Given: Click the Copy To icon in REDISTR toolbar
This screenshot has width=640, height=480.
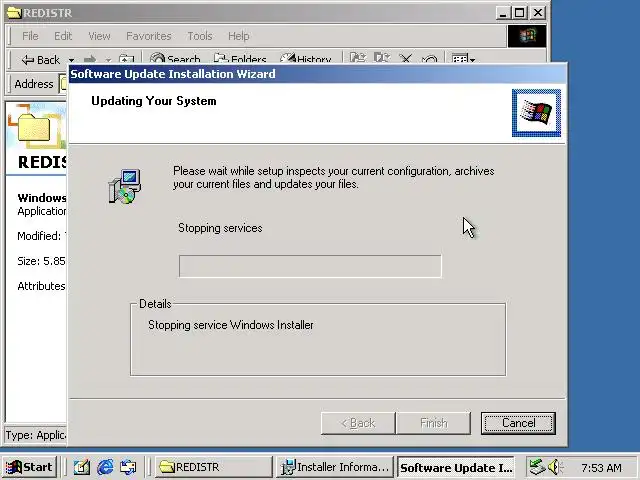Looking at the screenshot, I should tap(382, 58).
